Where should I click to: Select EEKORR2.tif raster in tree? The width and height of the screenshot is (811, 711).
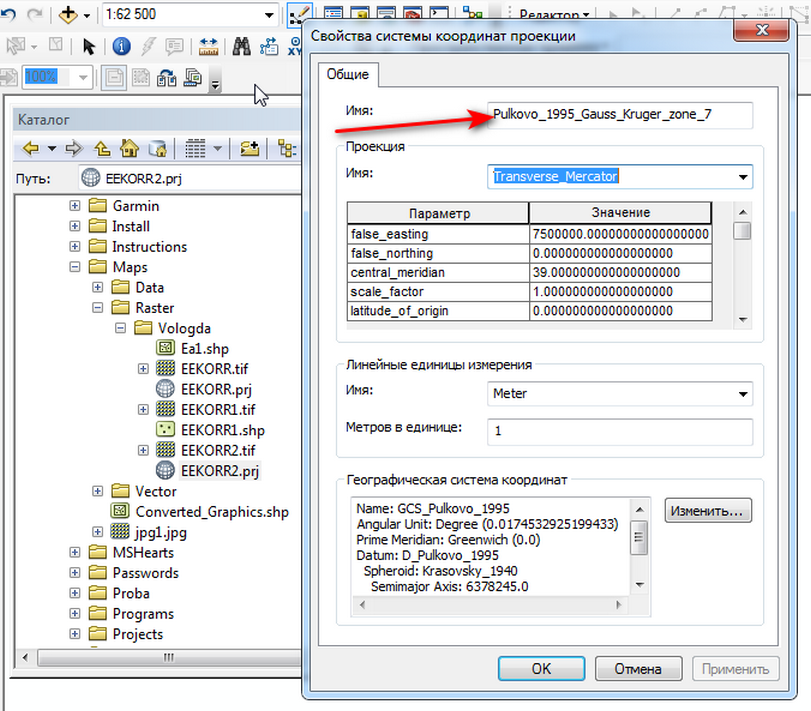[218, 450]
